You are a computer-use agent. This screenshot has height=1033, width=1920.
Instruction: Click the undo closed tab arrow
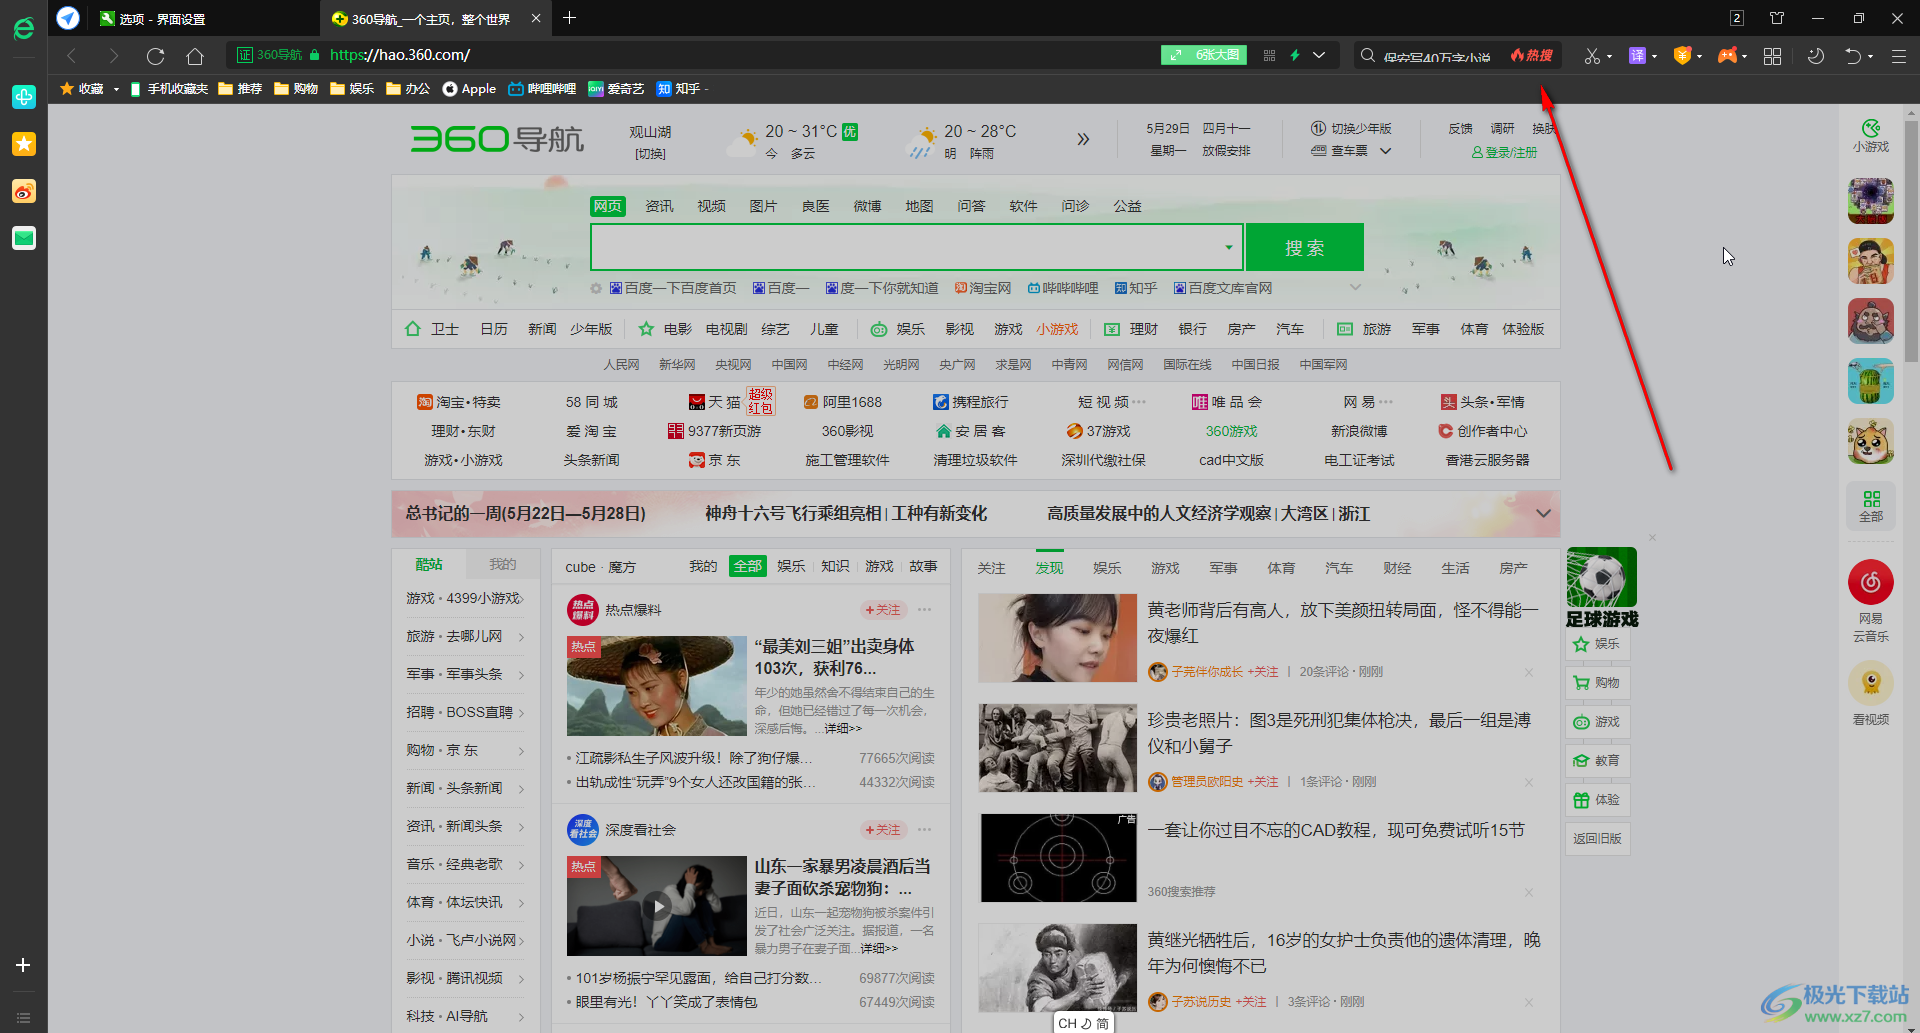pos(1853,56)
